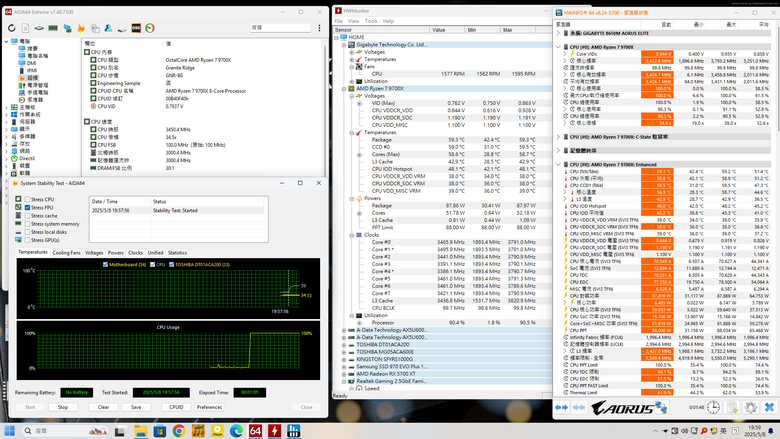The width and height of the screenshot is (780, 439).
Task: Reset HWiNFO clock timer icon
Action: click(713, 407)
